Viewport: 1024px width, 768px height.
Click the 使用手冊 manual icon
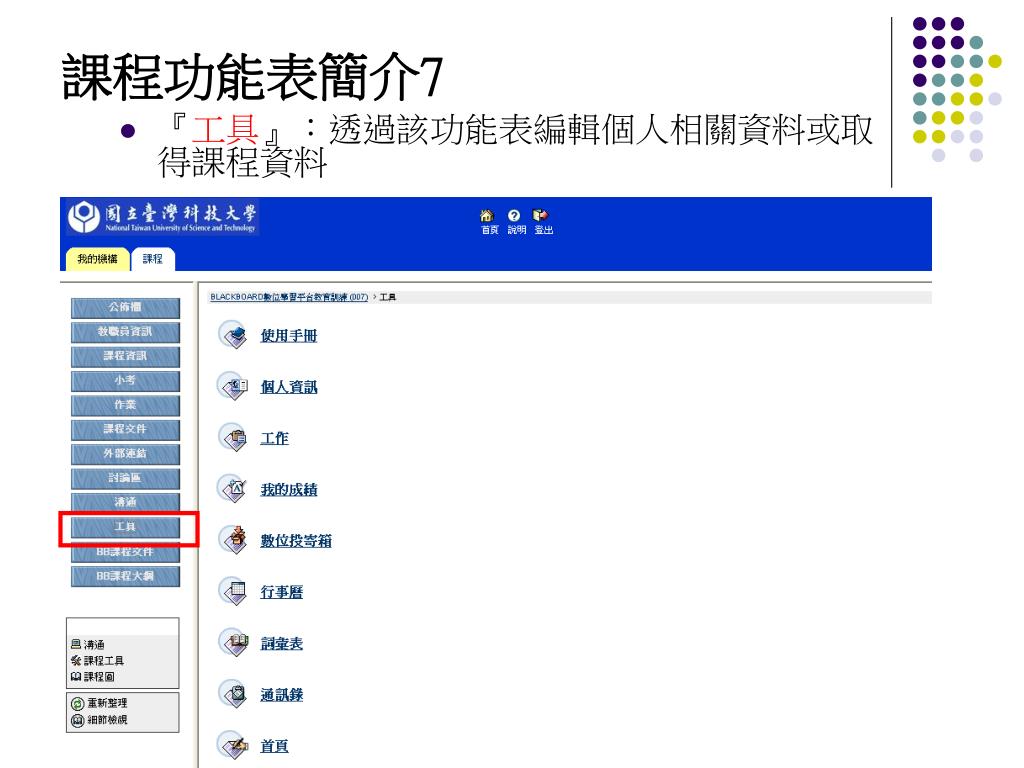point(232,335)
